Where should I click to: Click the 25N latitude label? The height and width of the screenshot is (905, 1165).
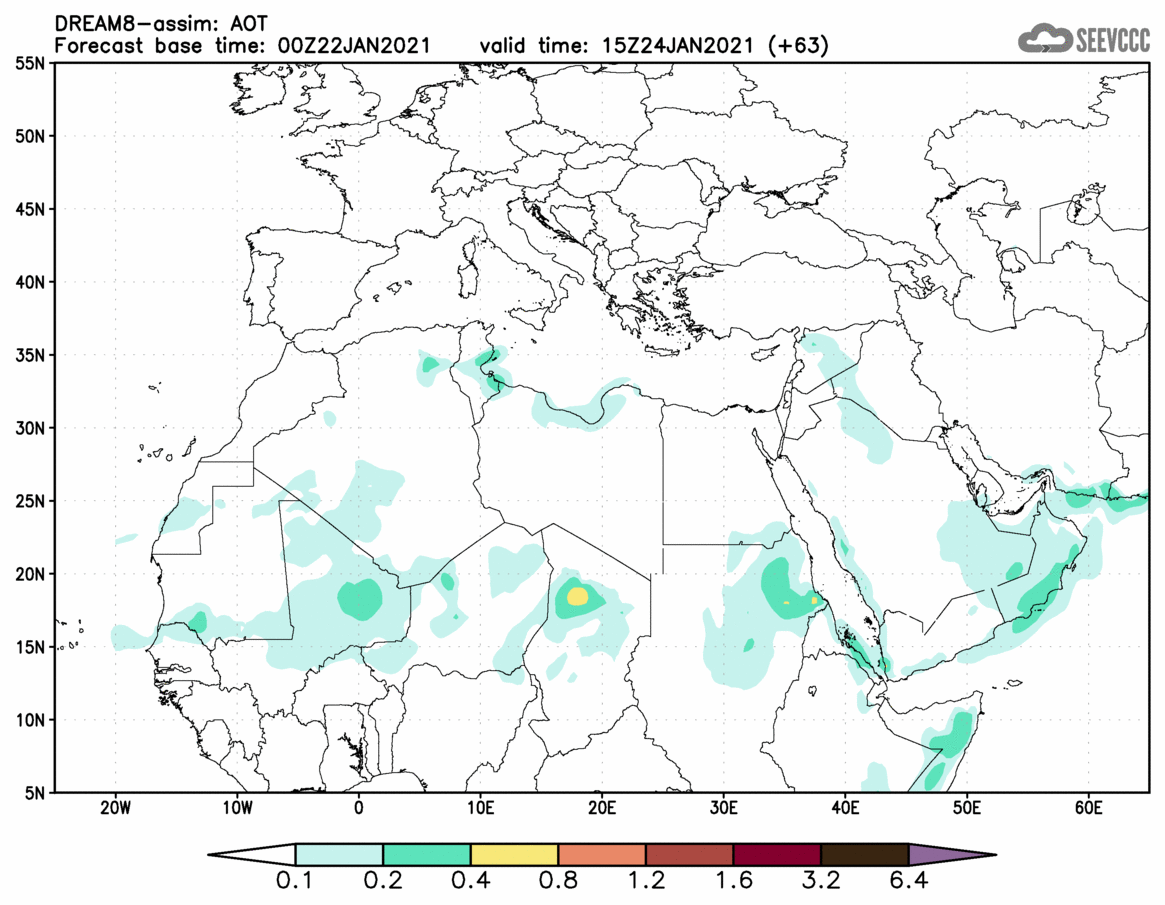coord(30,502)
